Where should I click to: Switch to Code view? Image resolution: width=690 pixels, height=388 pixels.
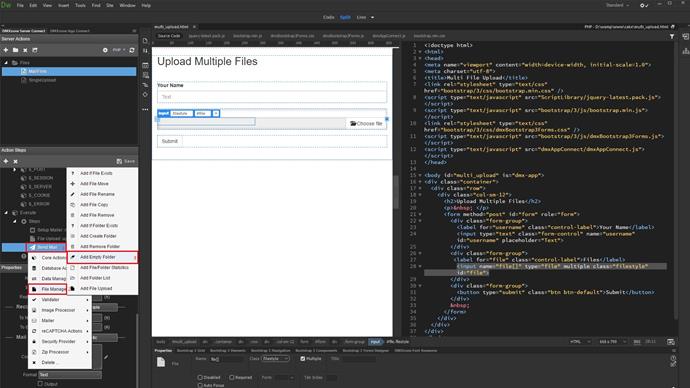point(329,17)
